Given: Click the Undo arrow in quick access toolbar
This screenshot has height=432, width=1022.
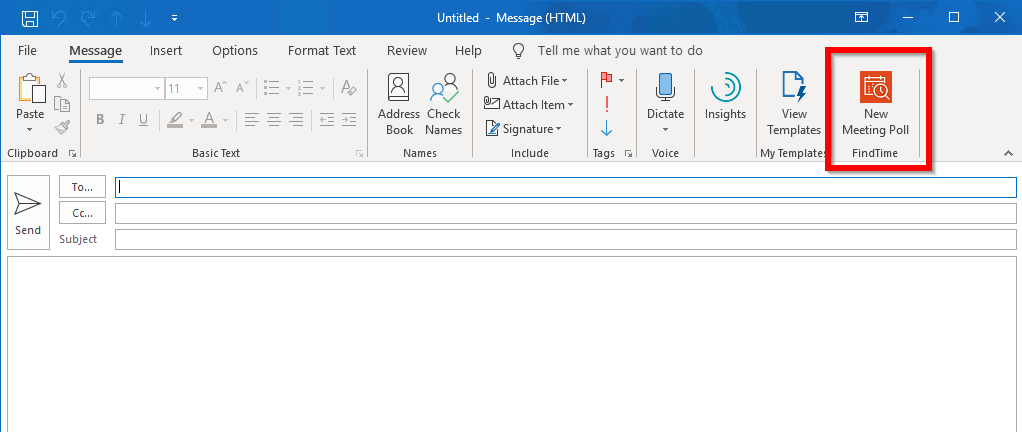Looking at the screenshot, I should (x=59, y=18).
